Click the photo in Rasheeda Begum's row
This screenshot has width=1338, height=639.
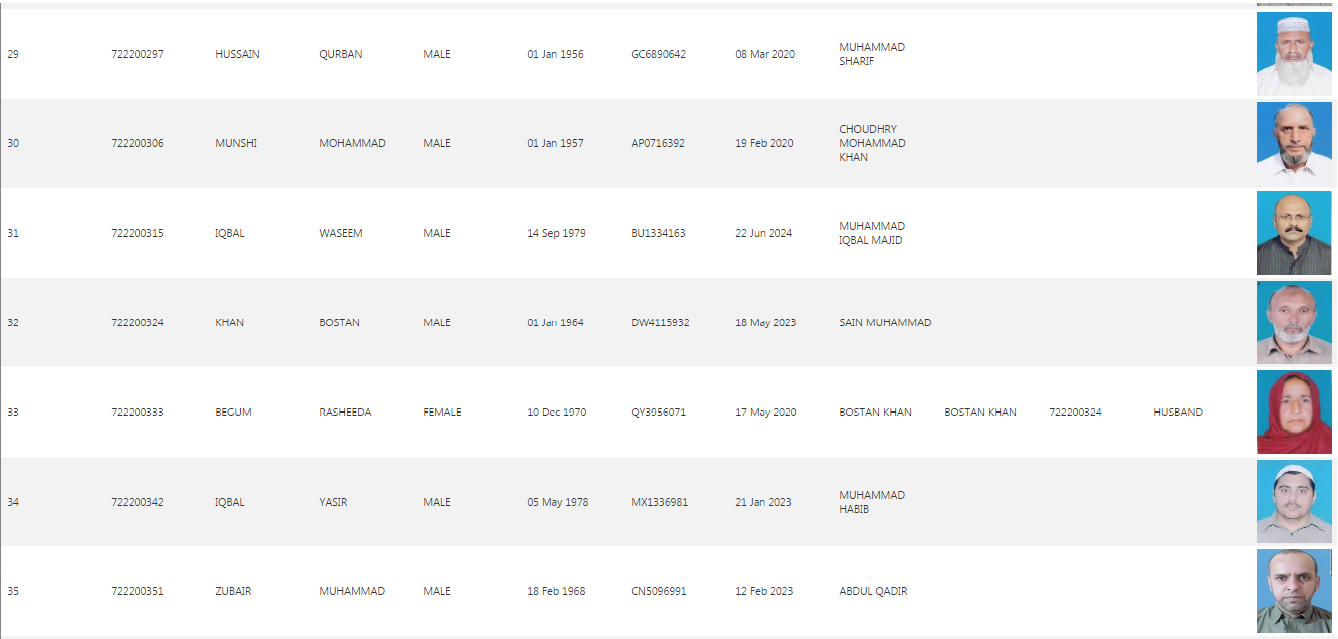[x=1293, y=412]
